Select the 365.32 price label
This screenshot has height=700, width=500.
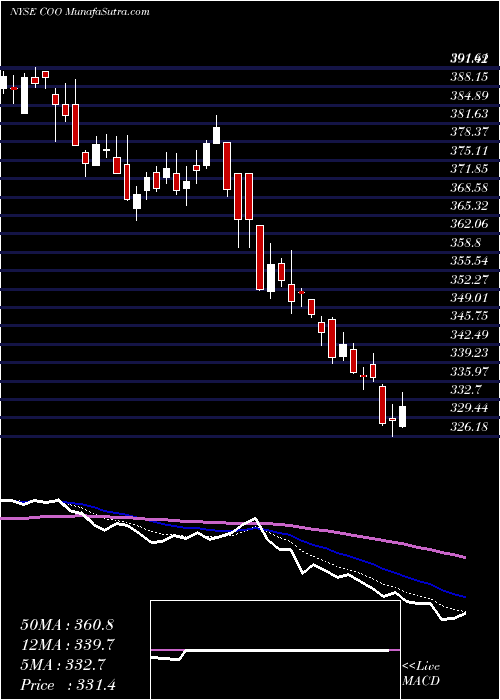tap(469, 205)
